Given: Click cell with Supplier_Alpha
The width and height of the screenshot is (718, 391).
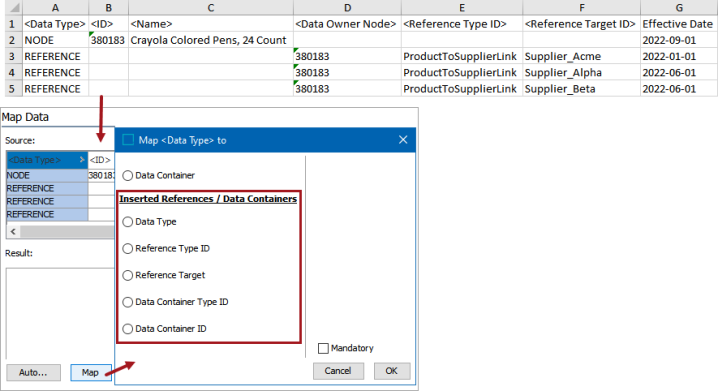Looking at the screenshot, I should 581,72.
